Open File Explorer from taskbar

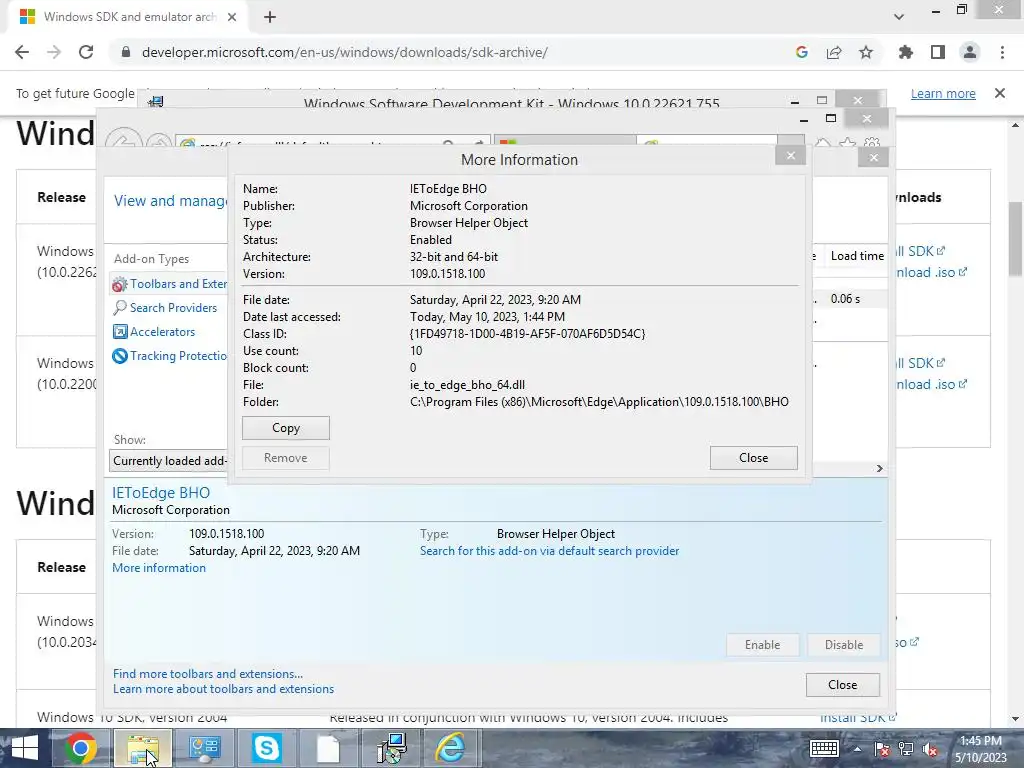click(x=143, y=748)
